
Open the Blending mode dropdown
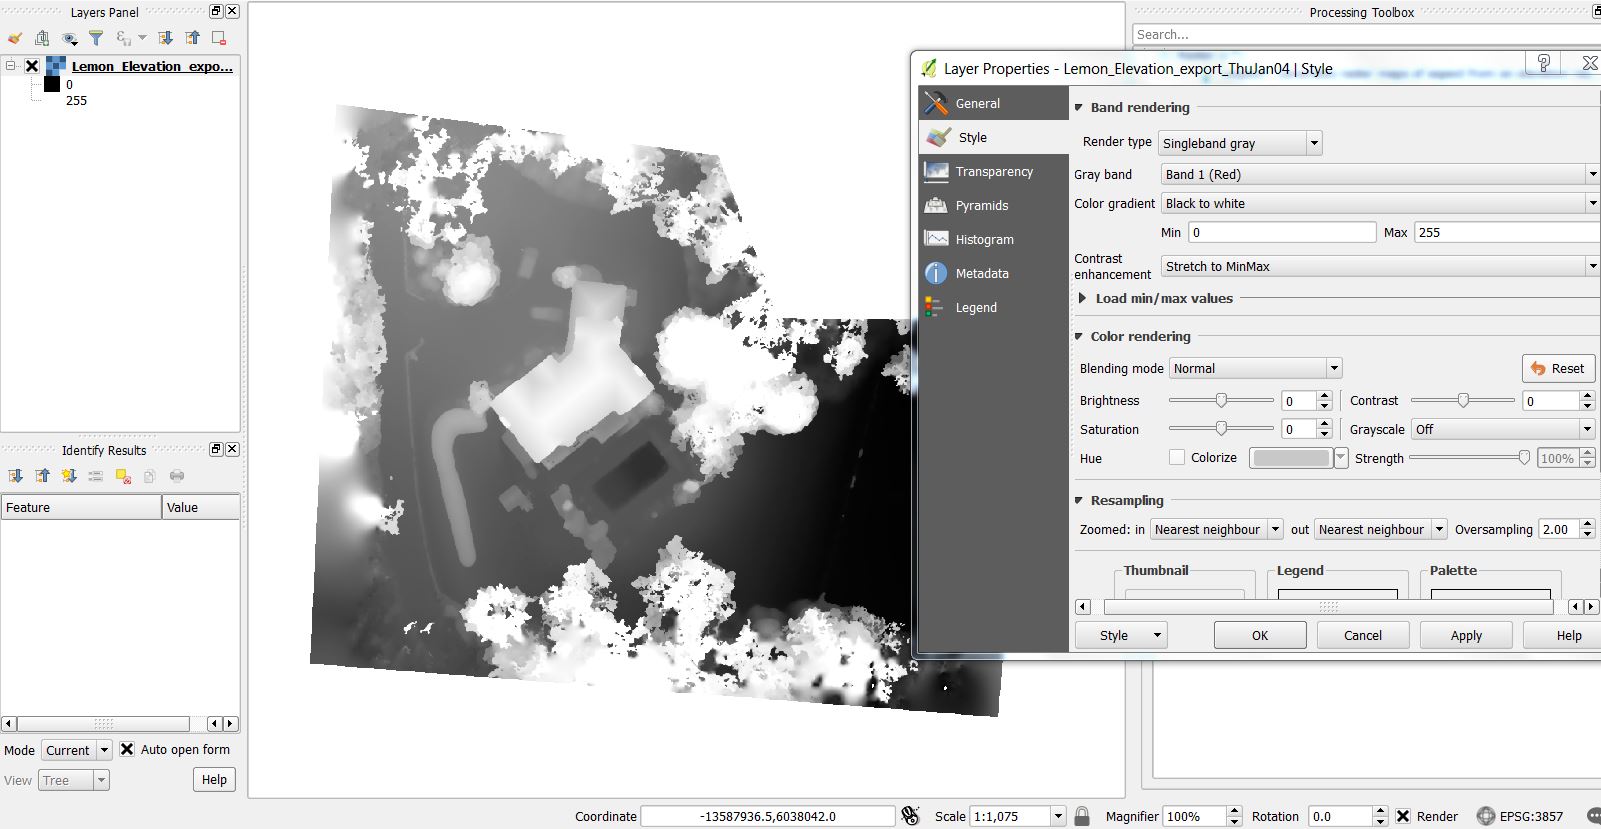click(1255, 368)
